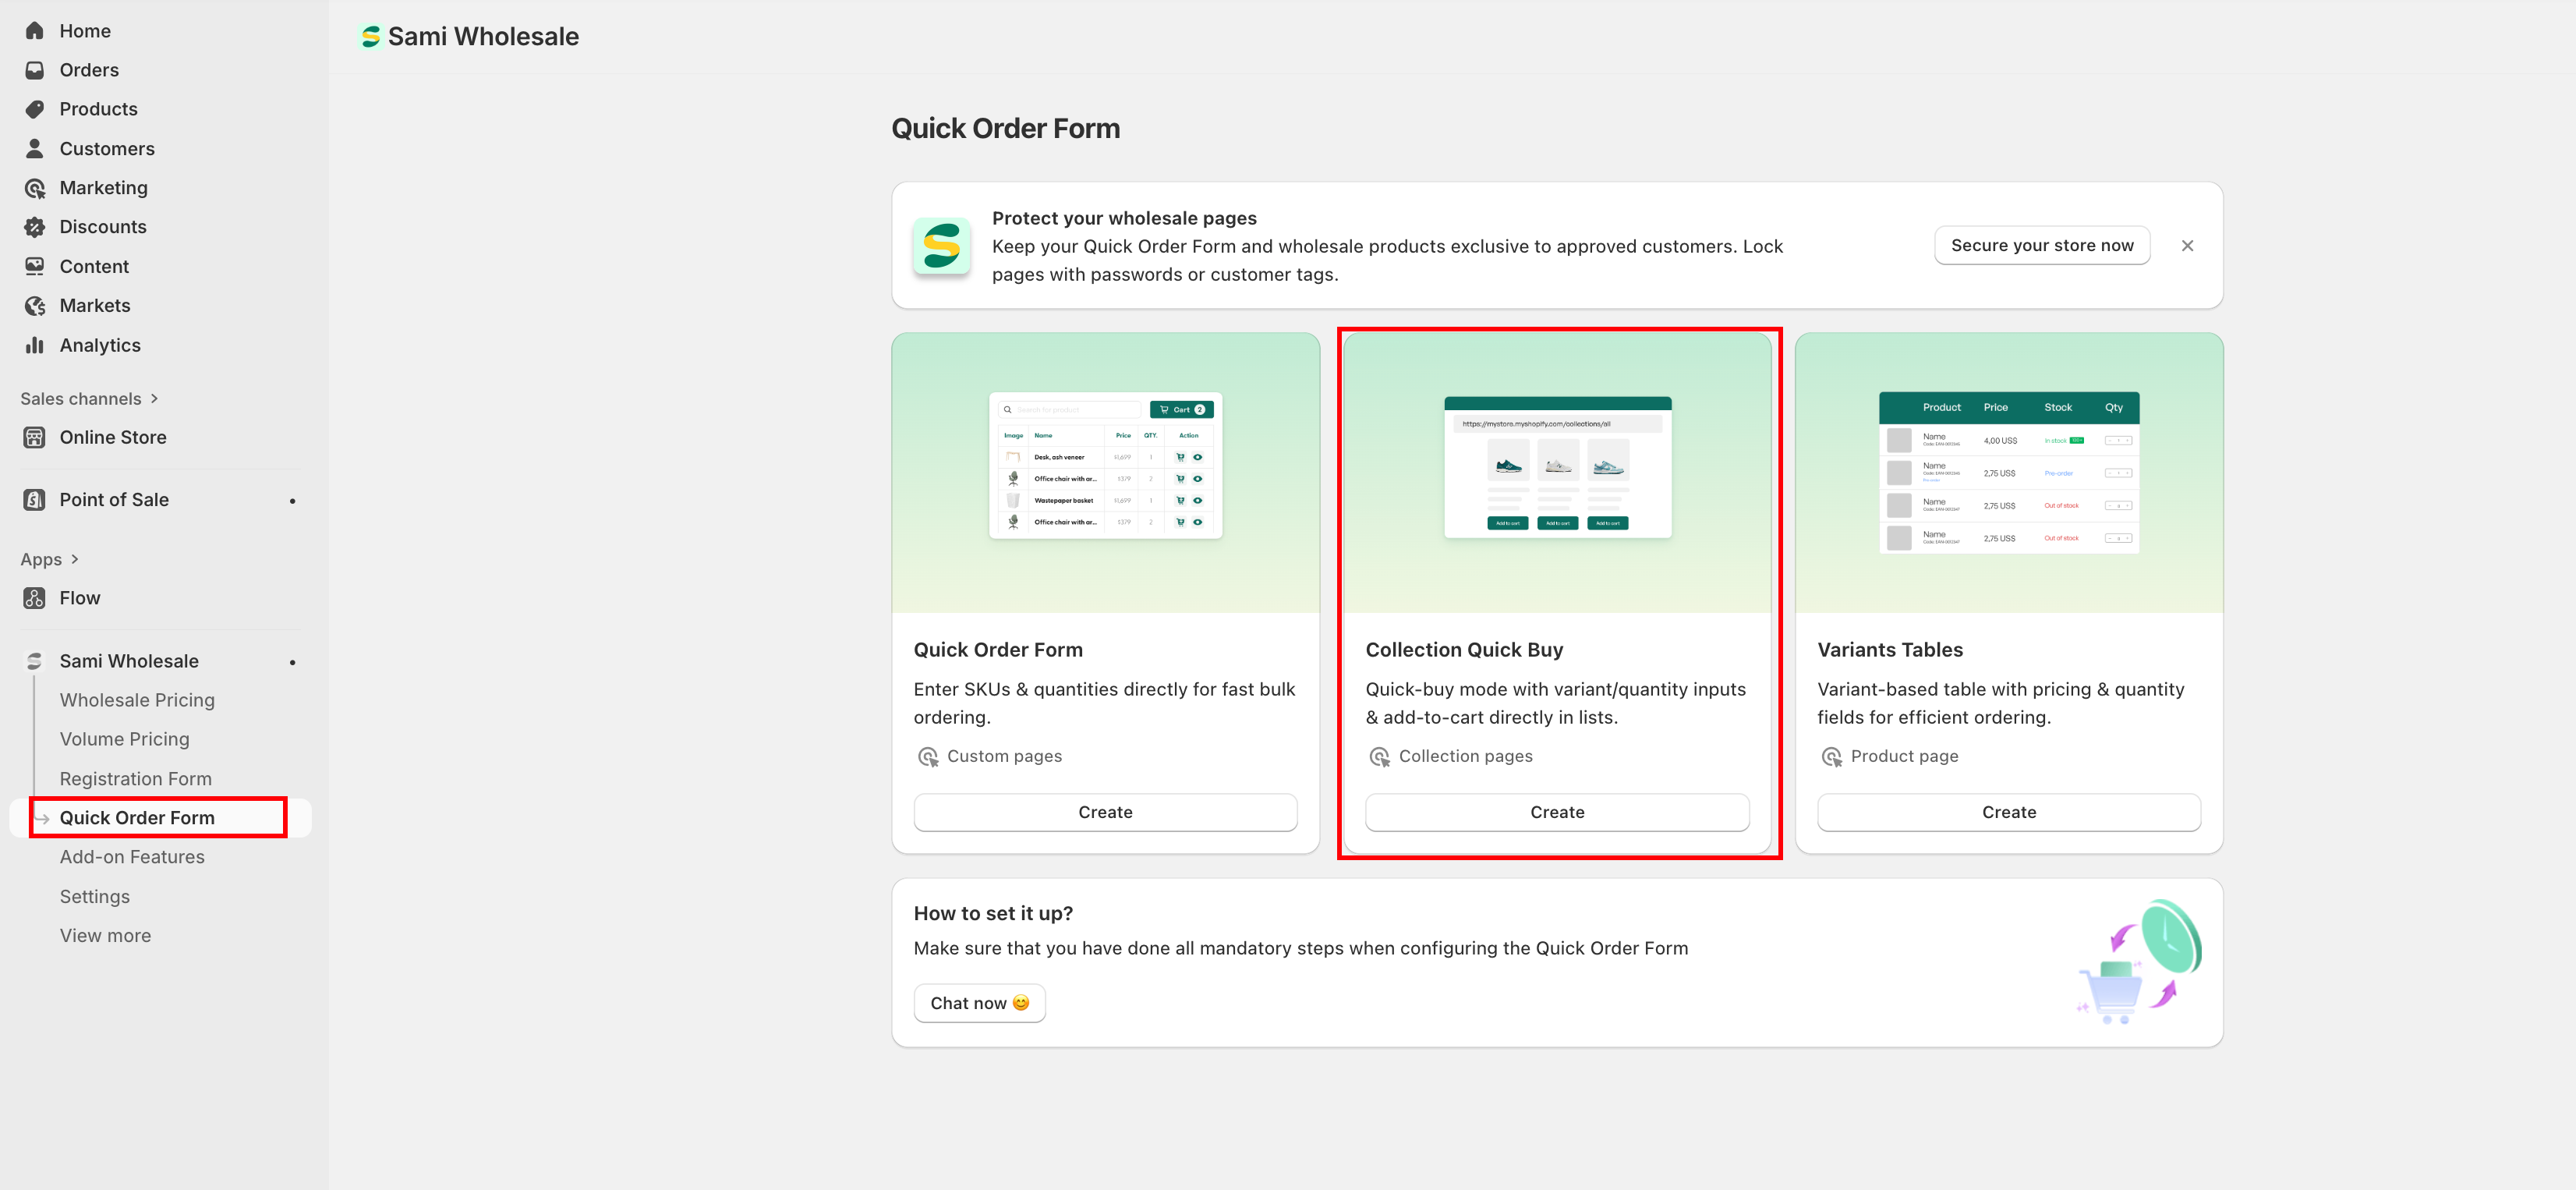Open Orders via its inbox icon
This screenshot has height=1190, width=2576.
pos(35,70)
